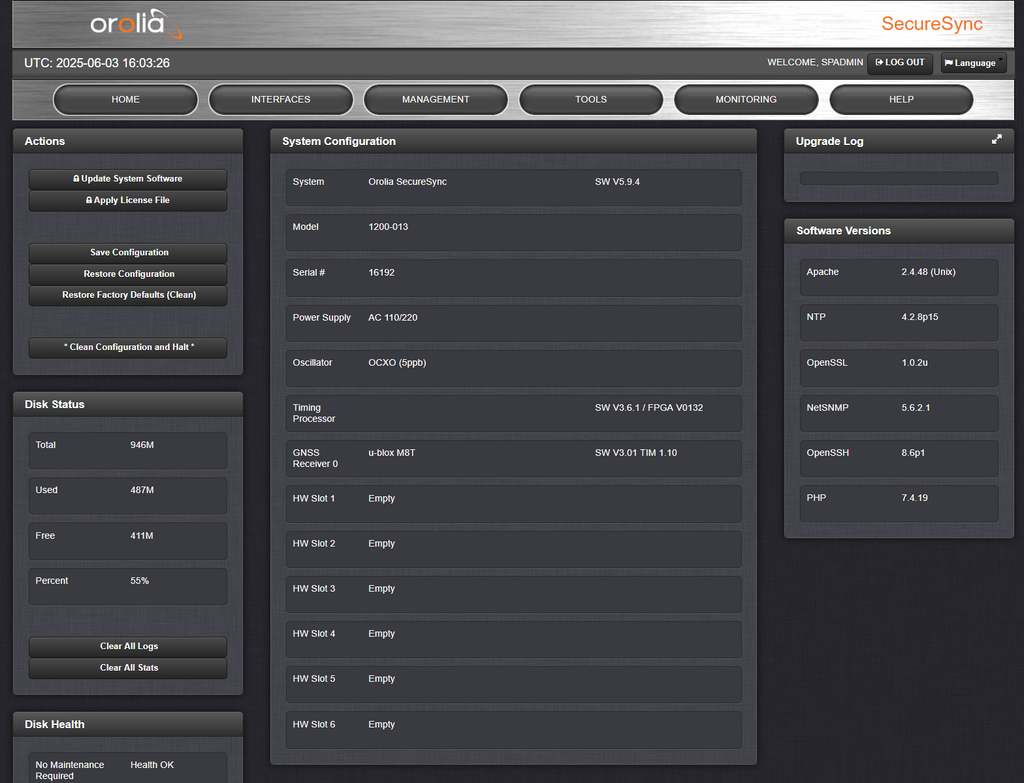
Task: Open the Language dropdown
Action: [x=973, y=63]
